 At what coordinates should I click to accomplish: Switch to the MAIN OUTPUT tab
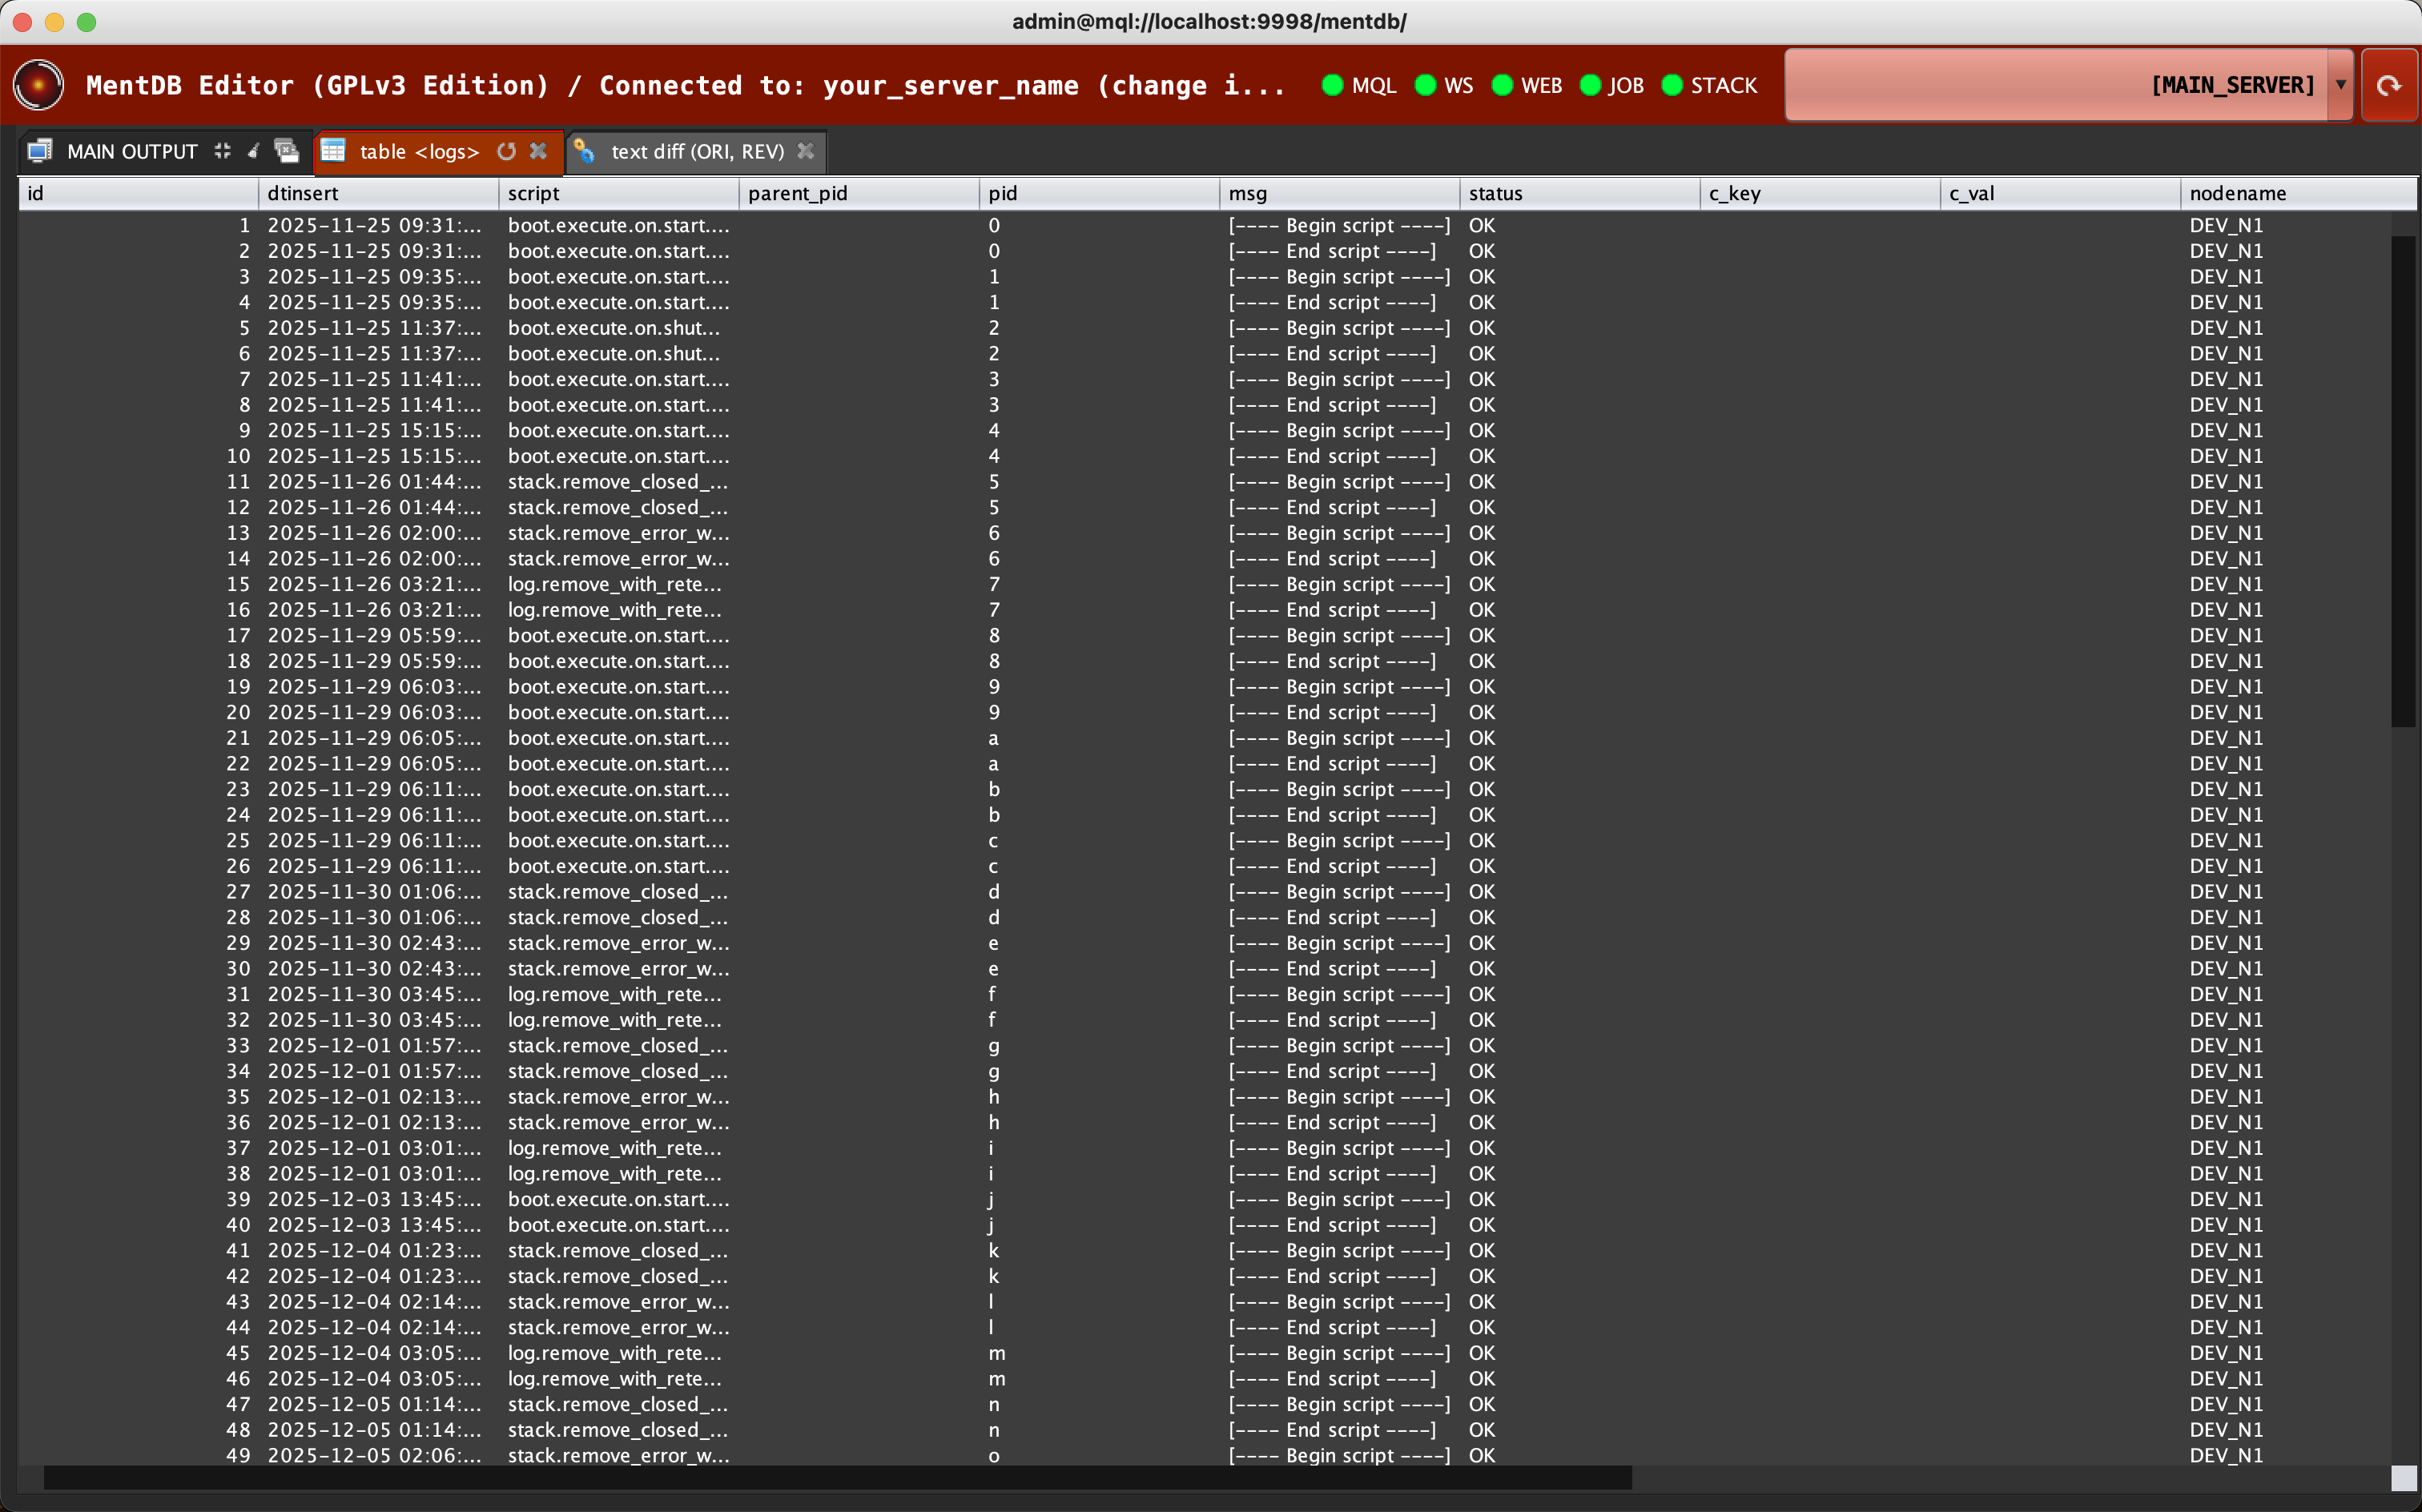coord(131,151)
